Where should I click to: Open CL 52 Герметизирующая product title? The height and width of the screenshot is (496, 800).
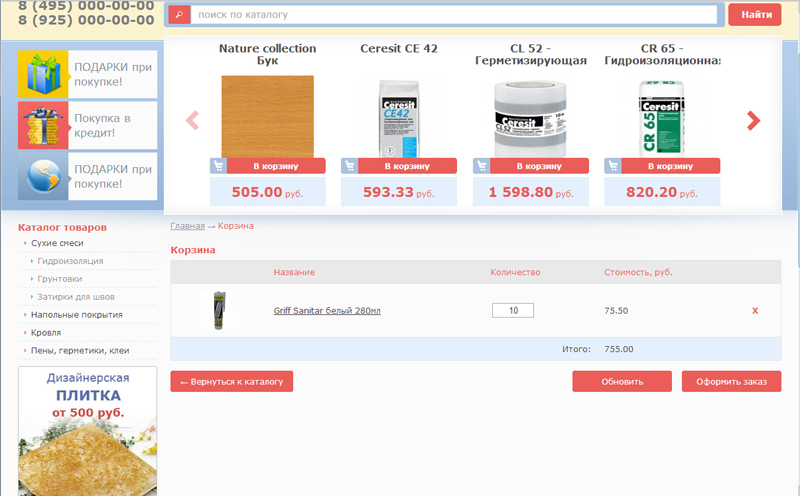[x=531, y=54]
